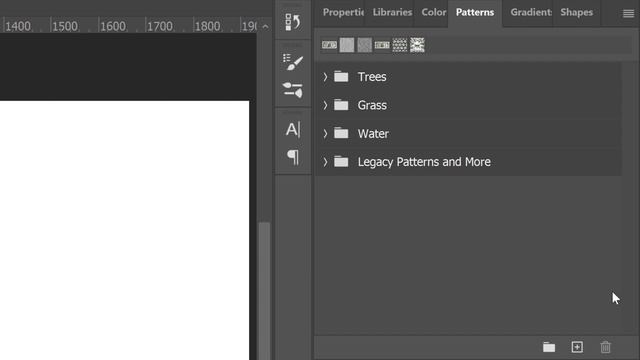Image resolution: width=640 pixels, height=360 pixels.
Task: Open the Patterns panel flyout menu
Action: (x=628, y=14)
